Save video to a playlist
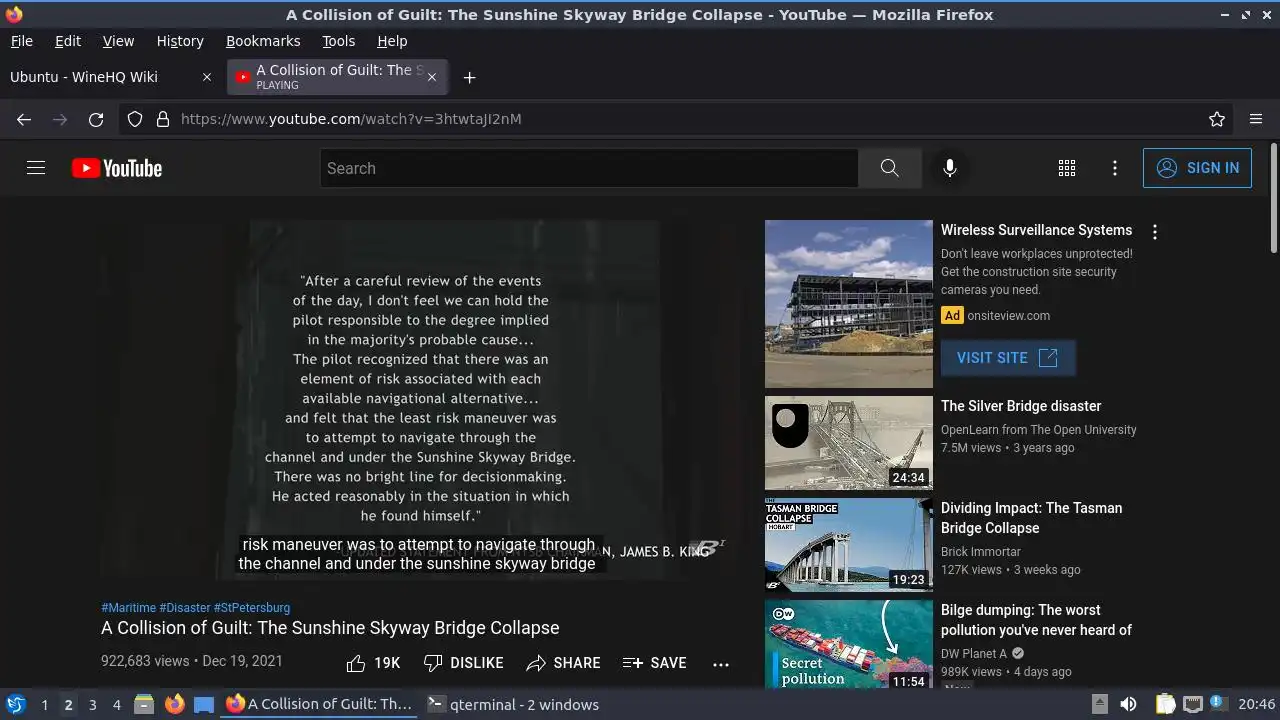Image resolution: width=1280 pixels, height=720 pixels. (654, 663)
